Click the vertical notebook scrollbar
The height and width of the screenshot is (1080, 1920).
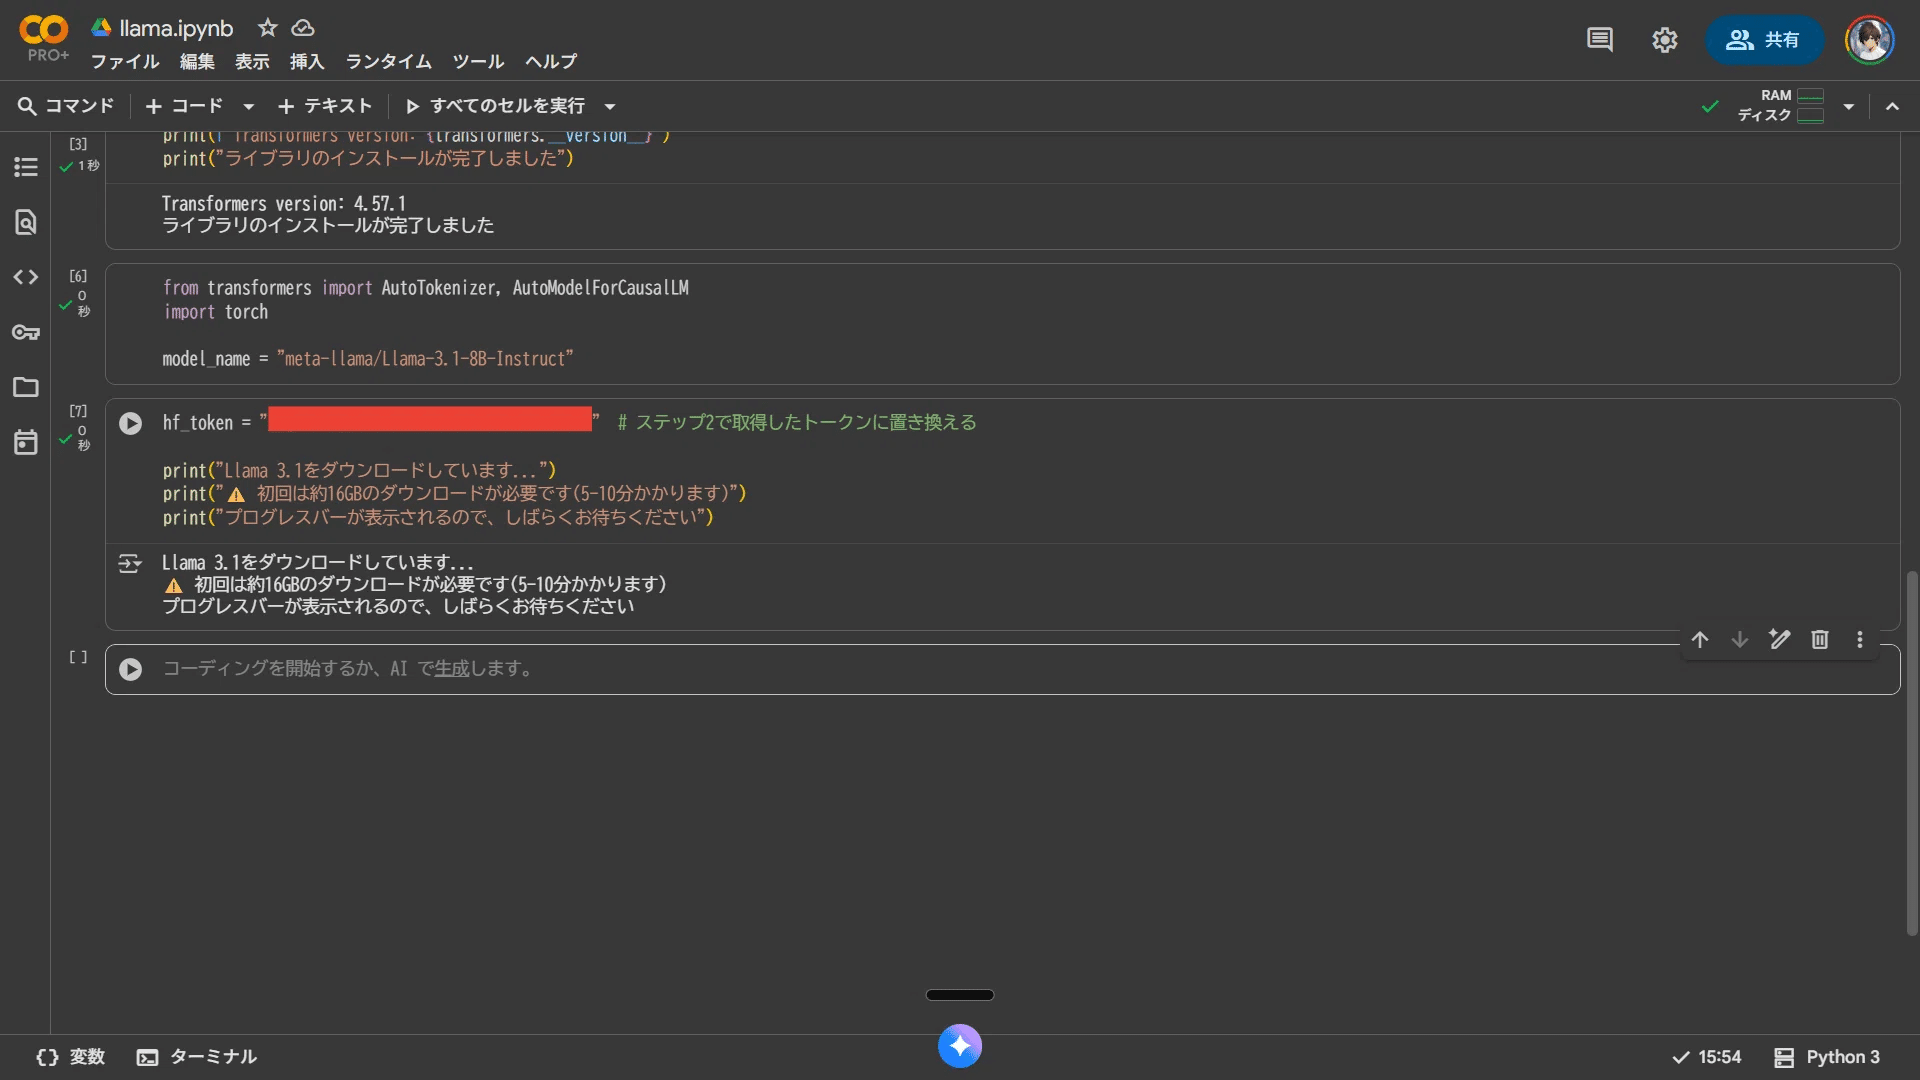(x=1912, y=753)
